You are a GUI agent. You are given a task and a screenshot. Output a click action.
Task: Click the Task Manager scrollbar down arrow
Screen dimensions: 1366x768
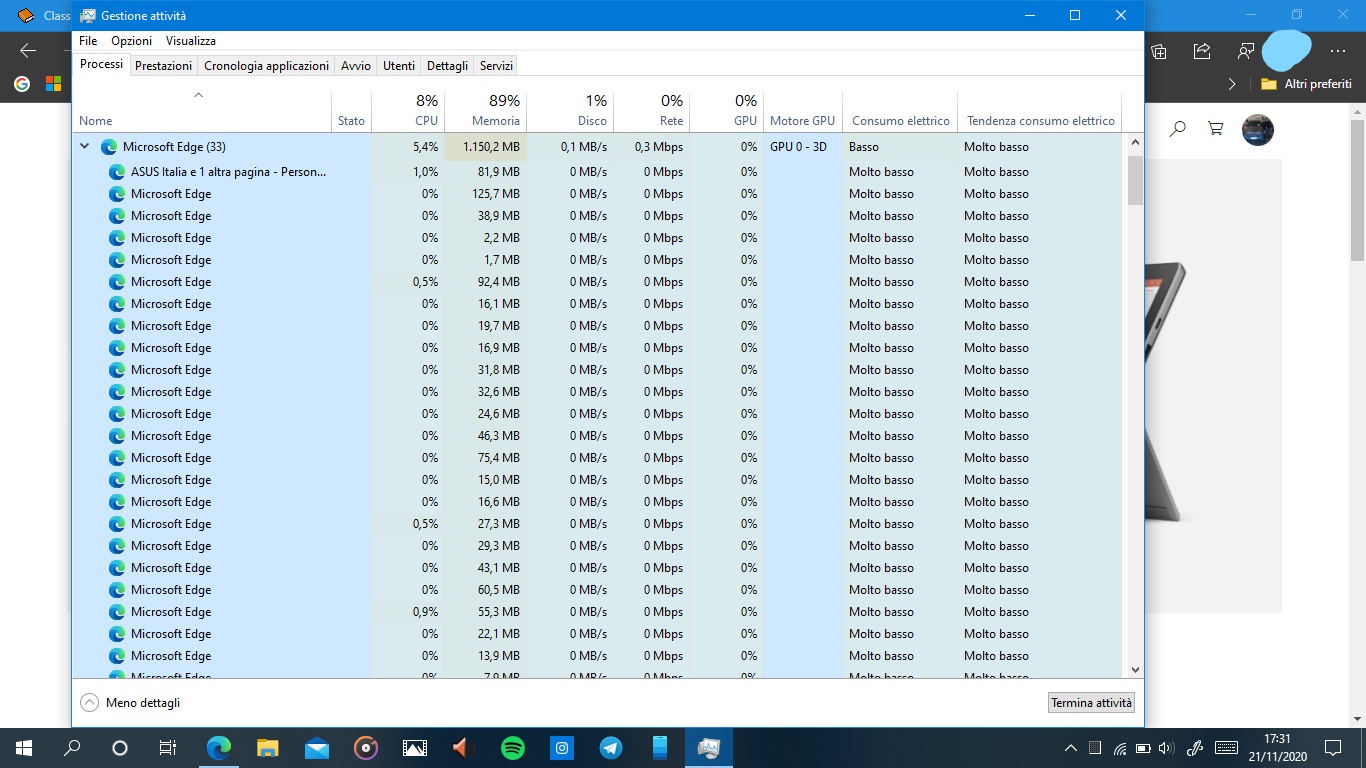pos(1135,670)
